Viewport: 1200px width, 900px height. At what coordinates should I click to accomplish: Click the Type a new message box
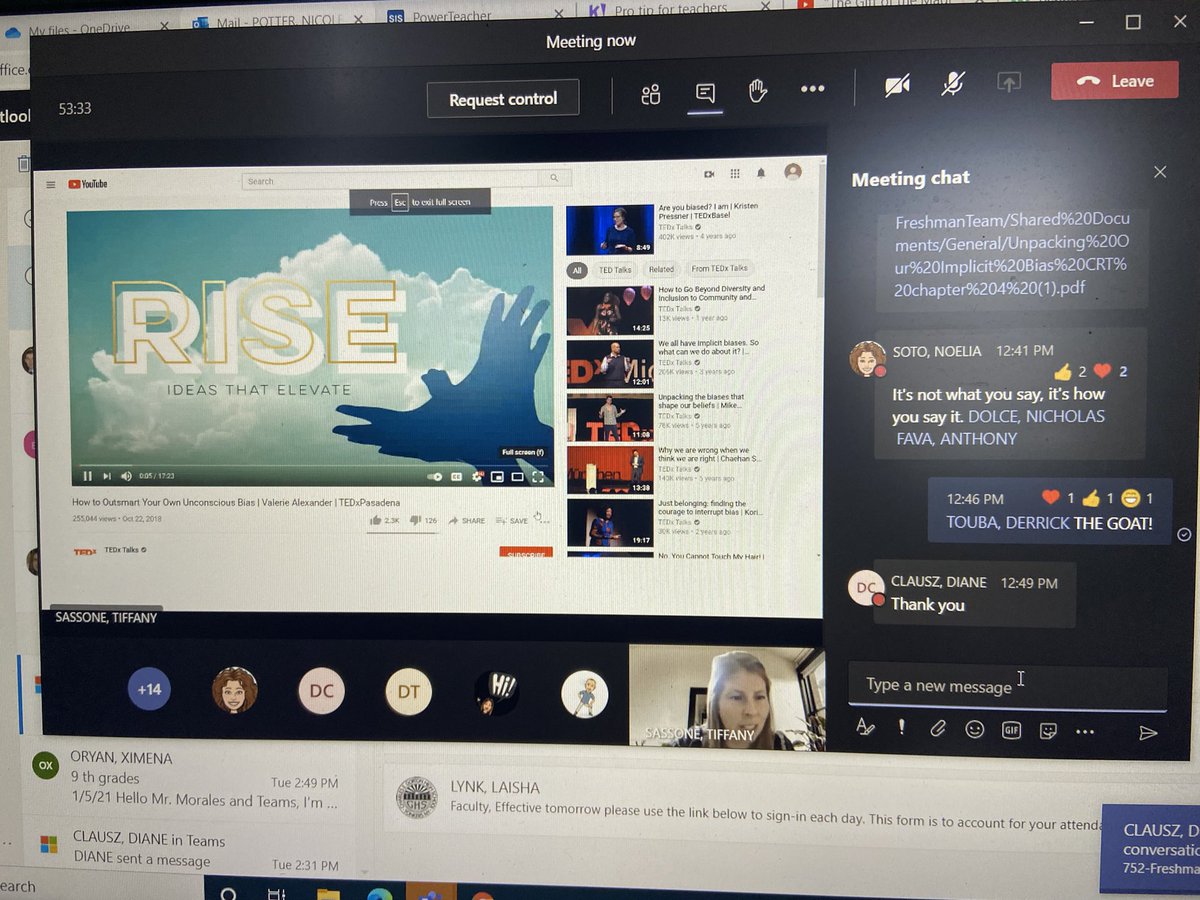tap(1007, 685)
